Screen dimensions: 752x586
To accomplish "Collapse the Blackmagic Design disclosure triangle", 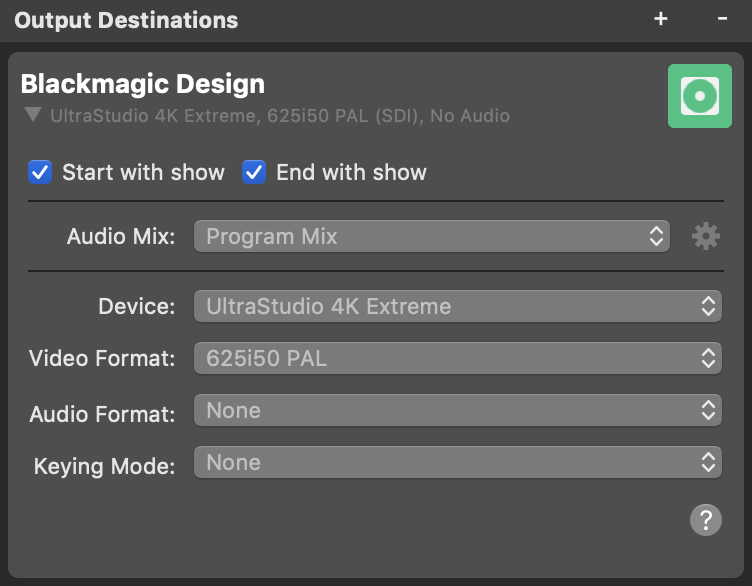I will click(x=33, y=115).
